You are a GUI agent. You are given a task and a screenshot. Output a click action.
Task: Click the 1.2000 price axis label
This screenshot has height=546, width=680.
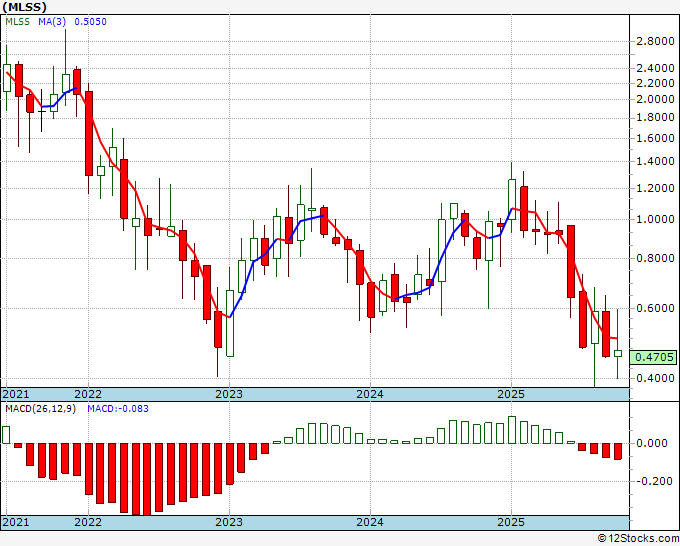pos(655,188)
